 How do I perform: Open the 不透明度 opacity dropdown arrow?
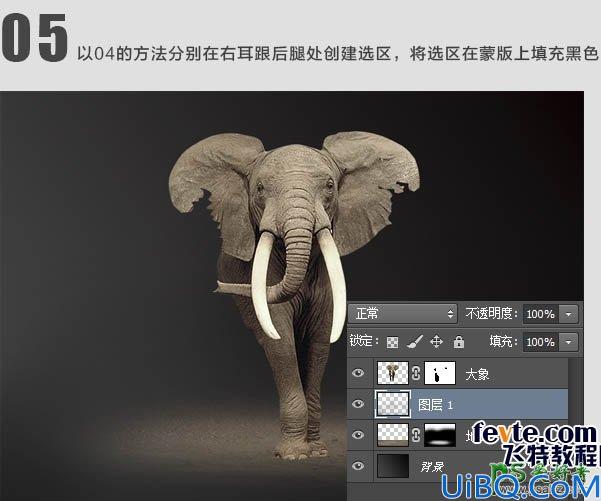[x=568, y=314]
